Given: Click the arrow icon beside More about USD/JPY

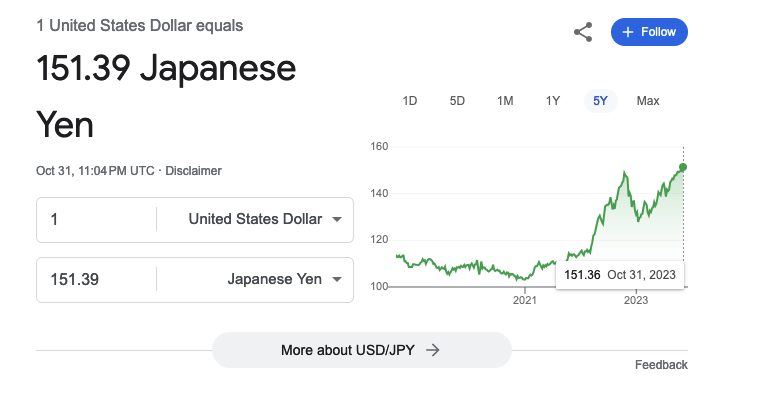Looking at the screenshot, I should pos(432,350).
